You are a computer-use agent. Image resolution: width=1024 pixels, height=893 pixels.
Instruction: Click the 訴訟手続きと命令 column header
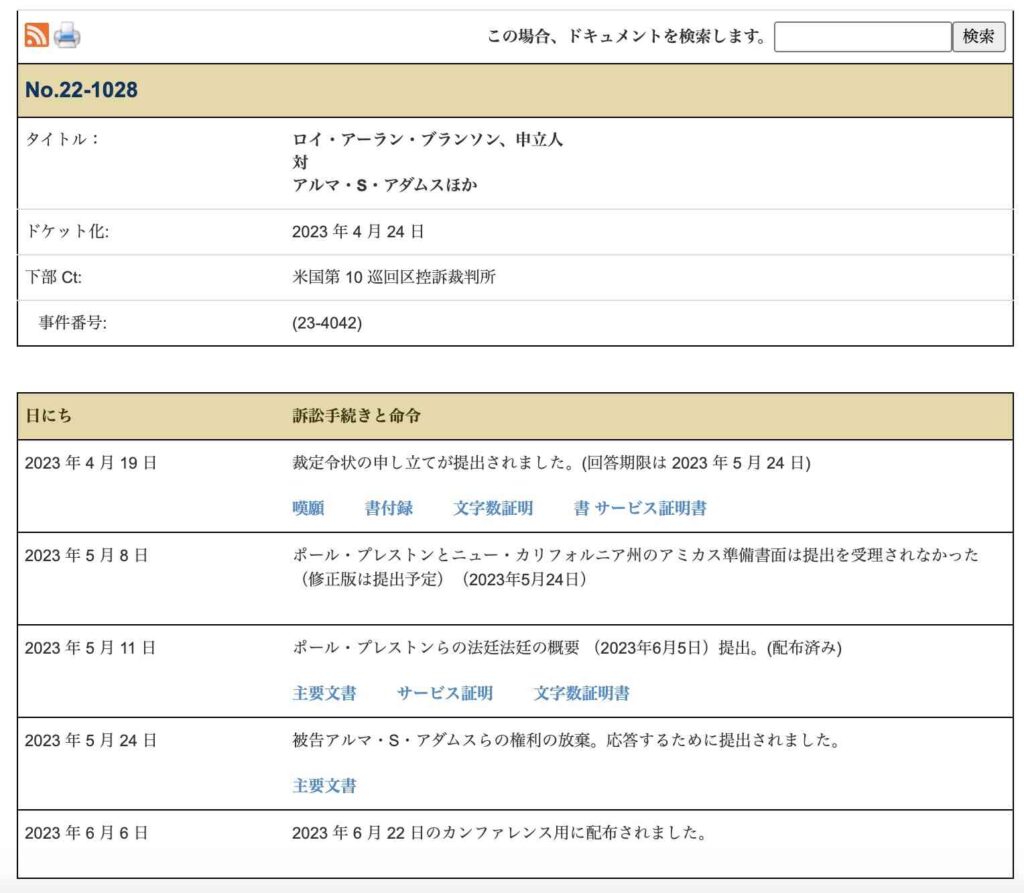[363, 416]
